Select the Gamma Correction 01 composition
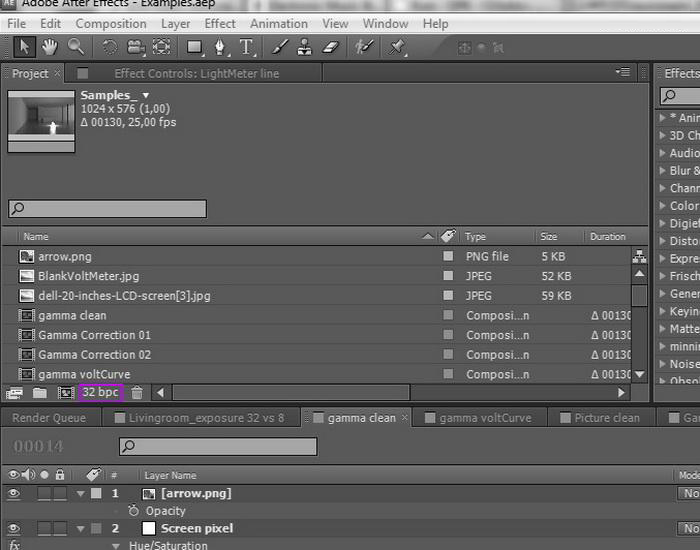 [x=94, y=335]
